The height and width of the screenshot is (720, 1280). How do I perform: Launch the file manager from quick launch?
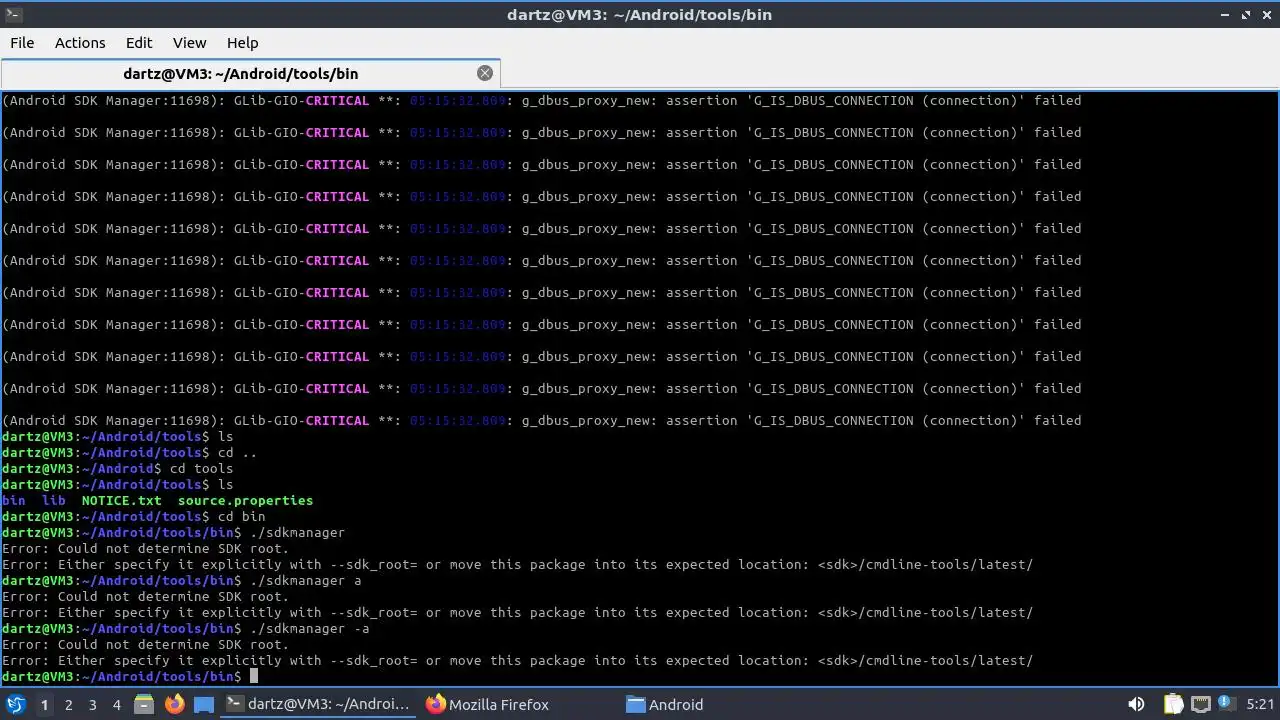144,704
